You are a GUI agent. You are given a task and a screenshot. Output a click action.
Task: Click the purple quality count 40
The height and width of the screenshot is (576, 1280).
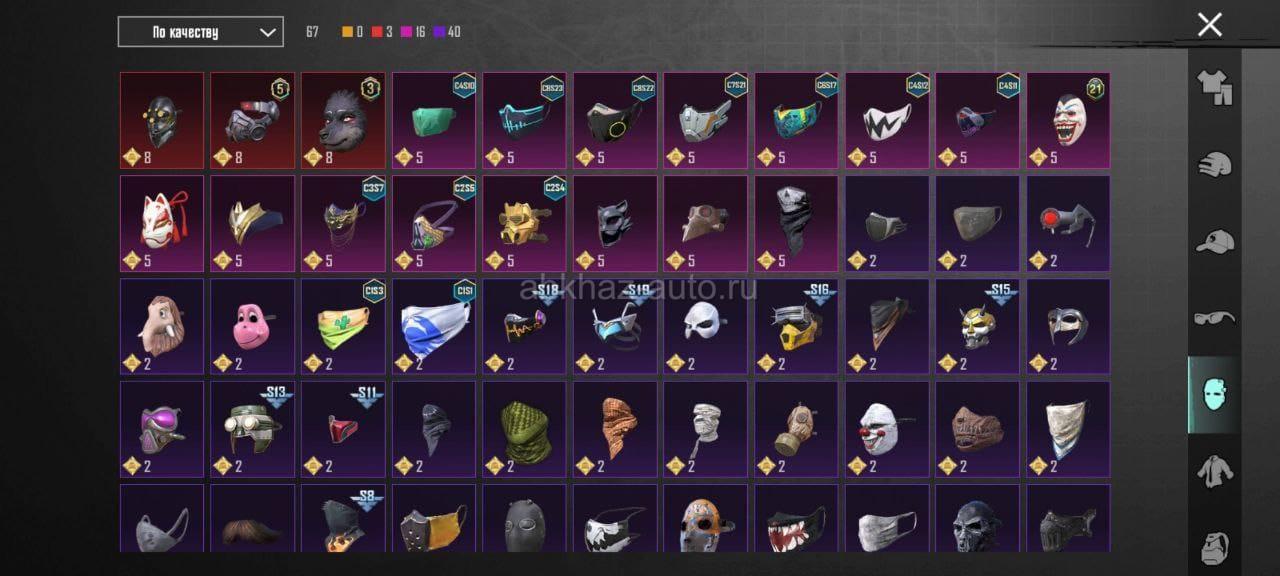(x=447, y=32)
